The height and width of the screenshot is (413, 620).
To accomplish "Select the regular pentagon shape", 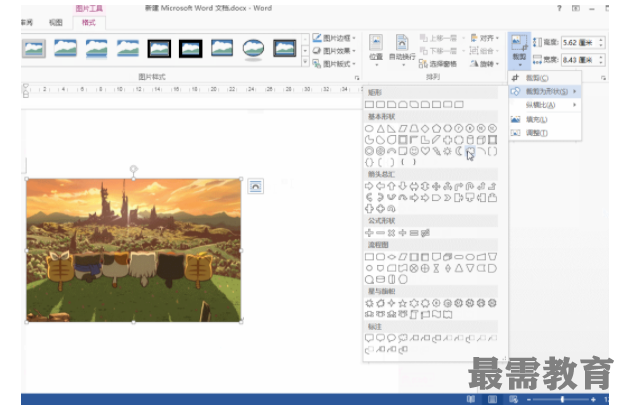I will point(436,129).
